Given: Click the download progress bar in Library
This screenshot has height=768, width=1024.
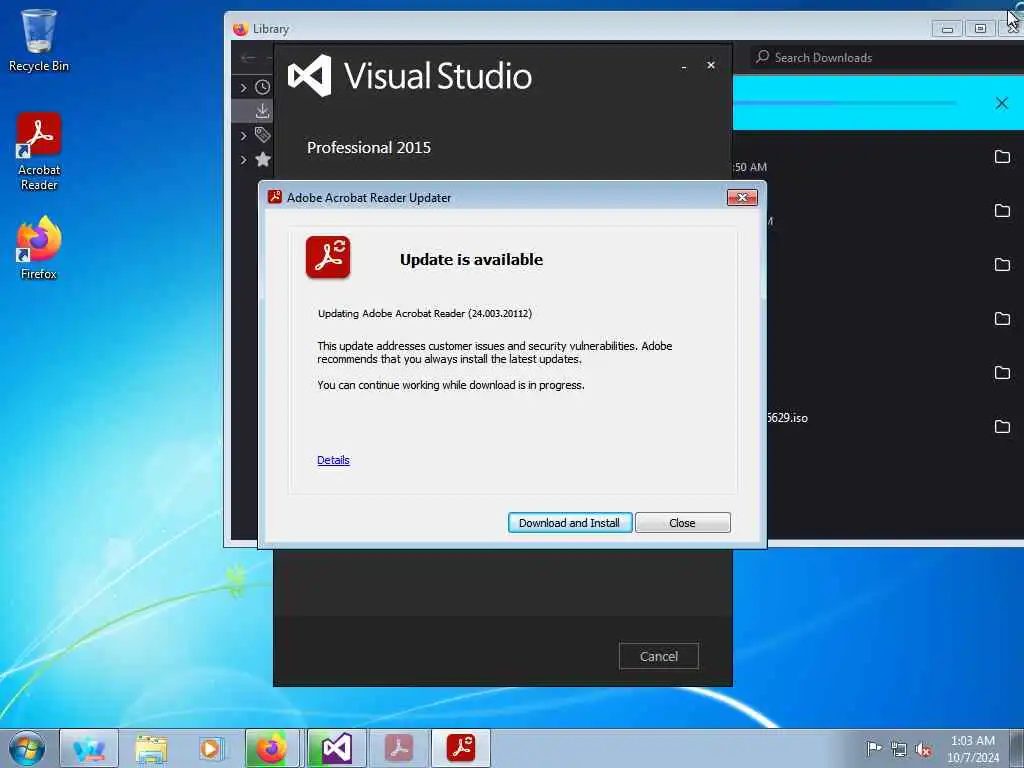Looking at the screenshot, I should (x=846, y=103).
